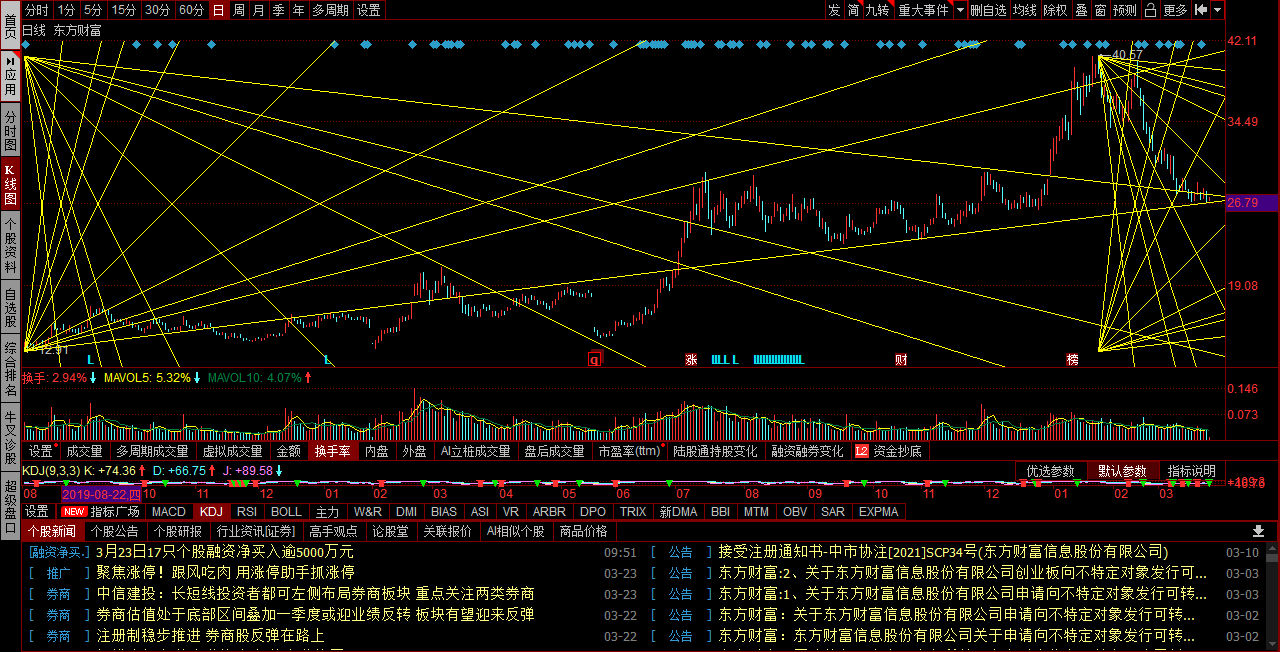Select 市盈率(ttm) indicator tab
Viewport: 1280px width, 652px height.
630,451
